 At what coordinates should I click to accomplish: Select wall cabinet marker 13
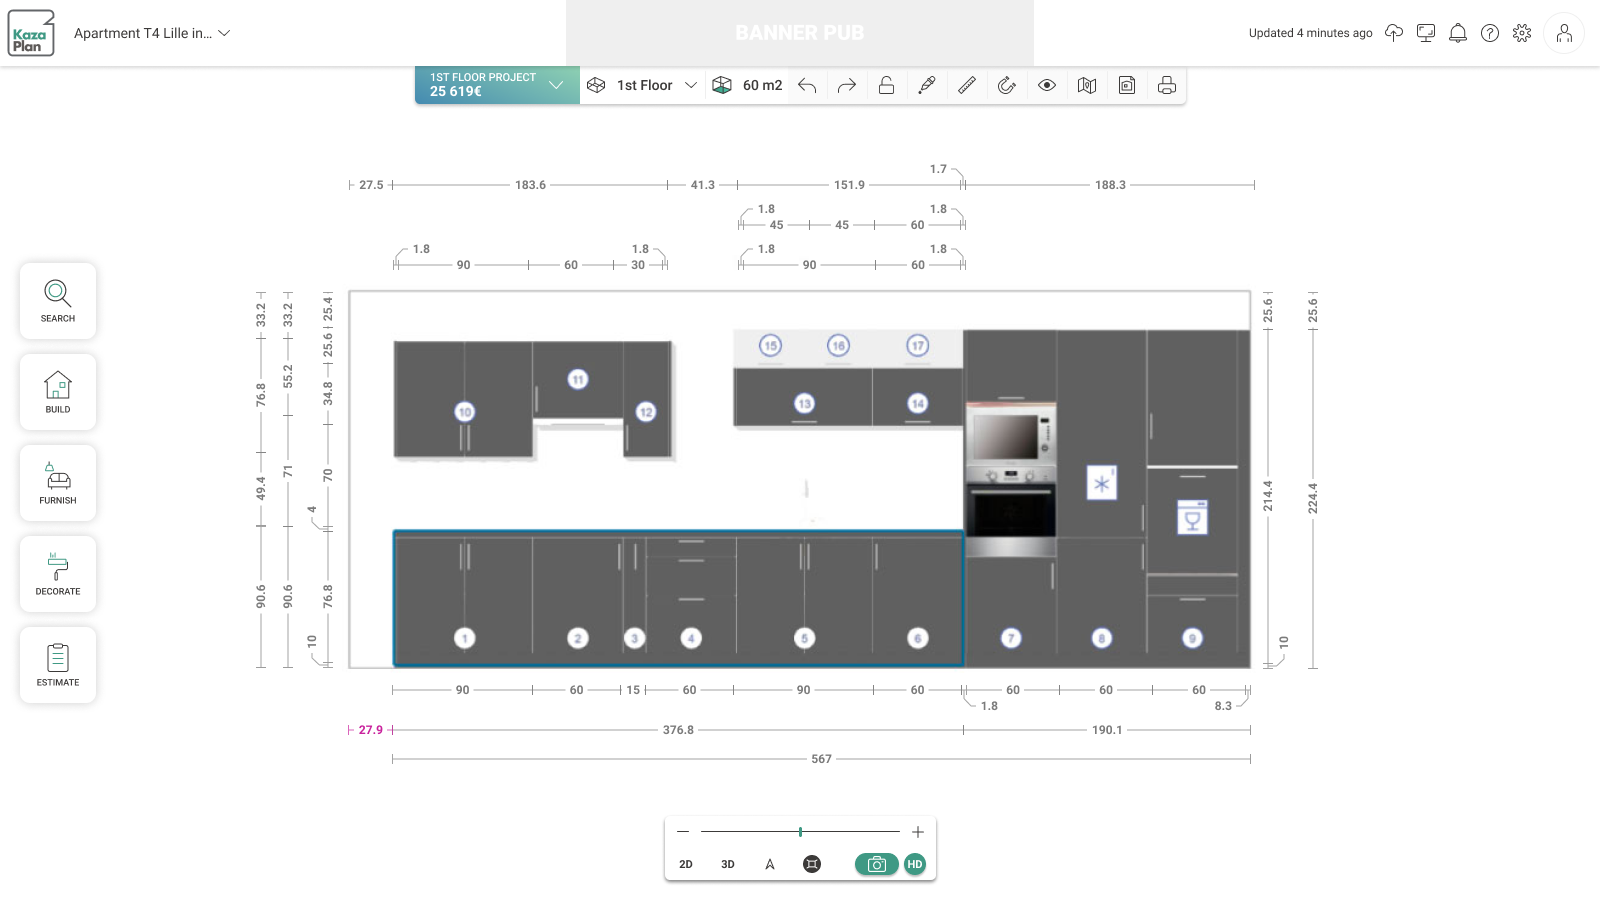pyautogui.click(x=805, y=403)
